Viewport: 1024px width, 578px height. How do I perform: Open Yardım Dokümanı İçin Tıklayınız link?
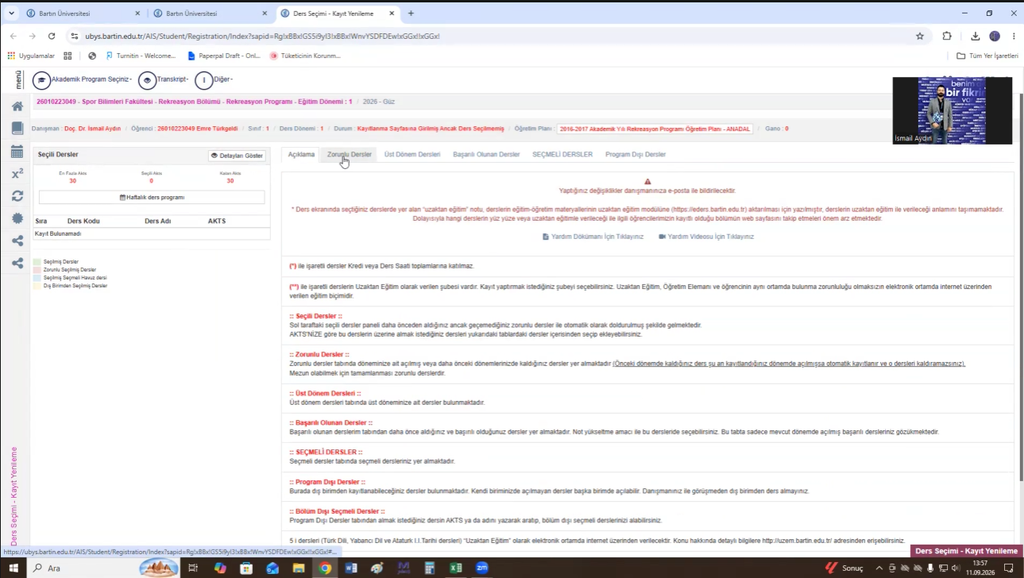[x=593, y=236]
